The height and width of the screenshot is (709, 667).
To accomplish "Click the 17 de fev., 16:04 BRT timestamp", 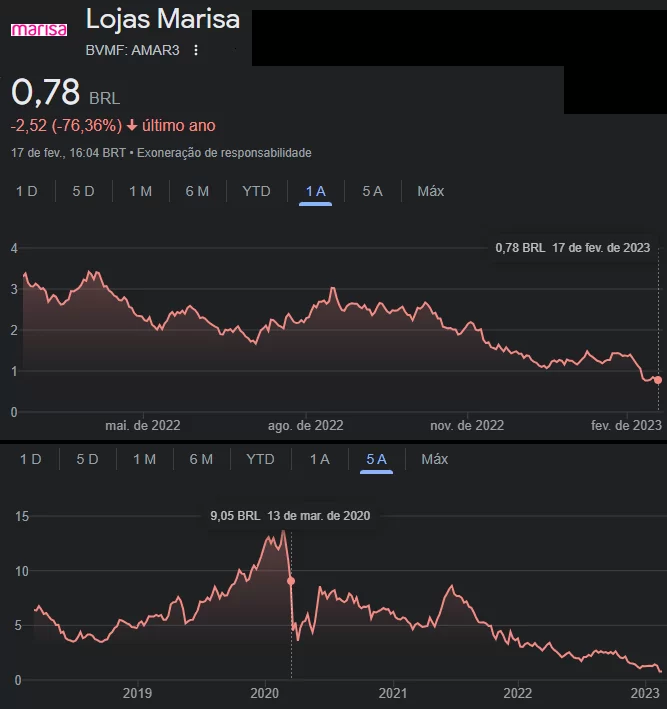I will pos(68,153).
